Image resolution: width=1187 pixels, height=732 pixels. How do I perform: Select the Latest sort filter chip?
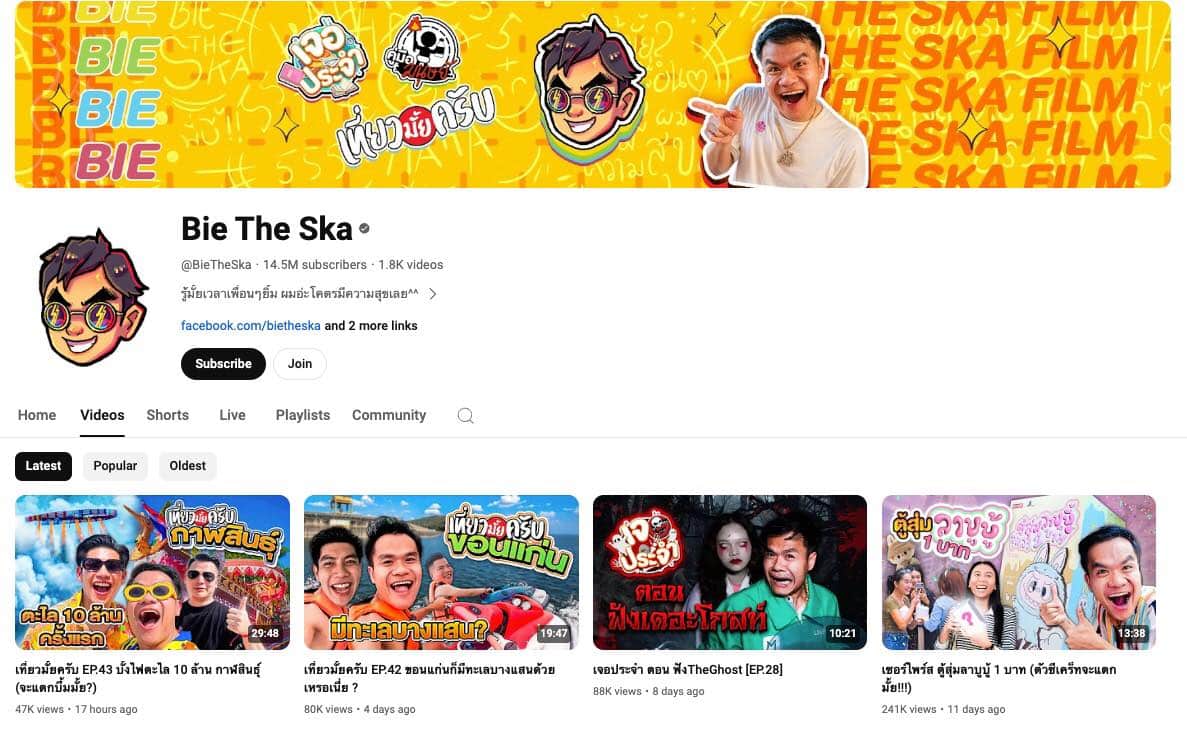click(43, 466)
